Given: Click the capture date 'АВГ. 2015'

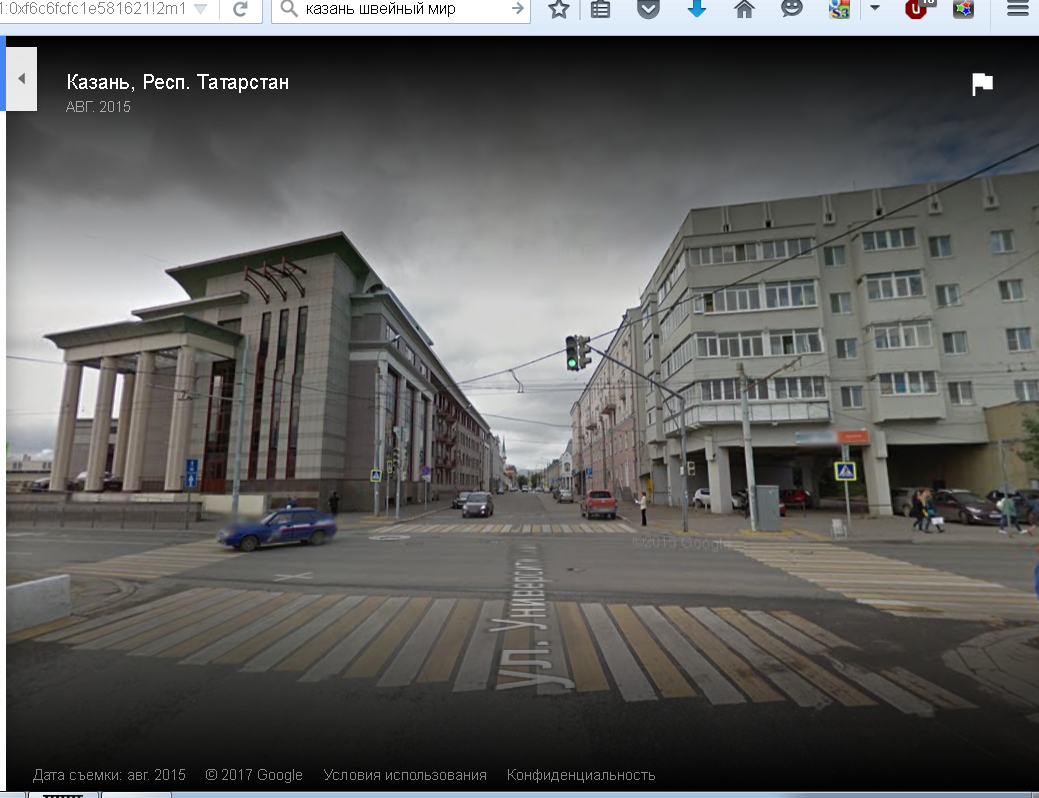Looking at the screenshot, I should point(98,107).
